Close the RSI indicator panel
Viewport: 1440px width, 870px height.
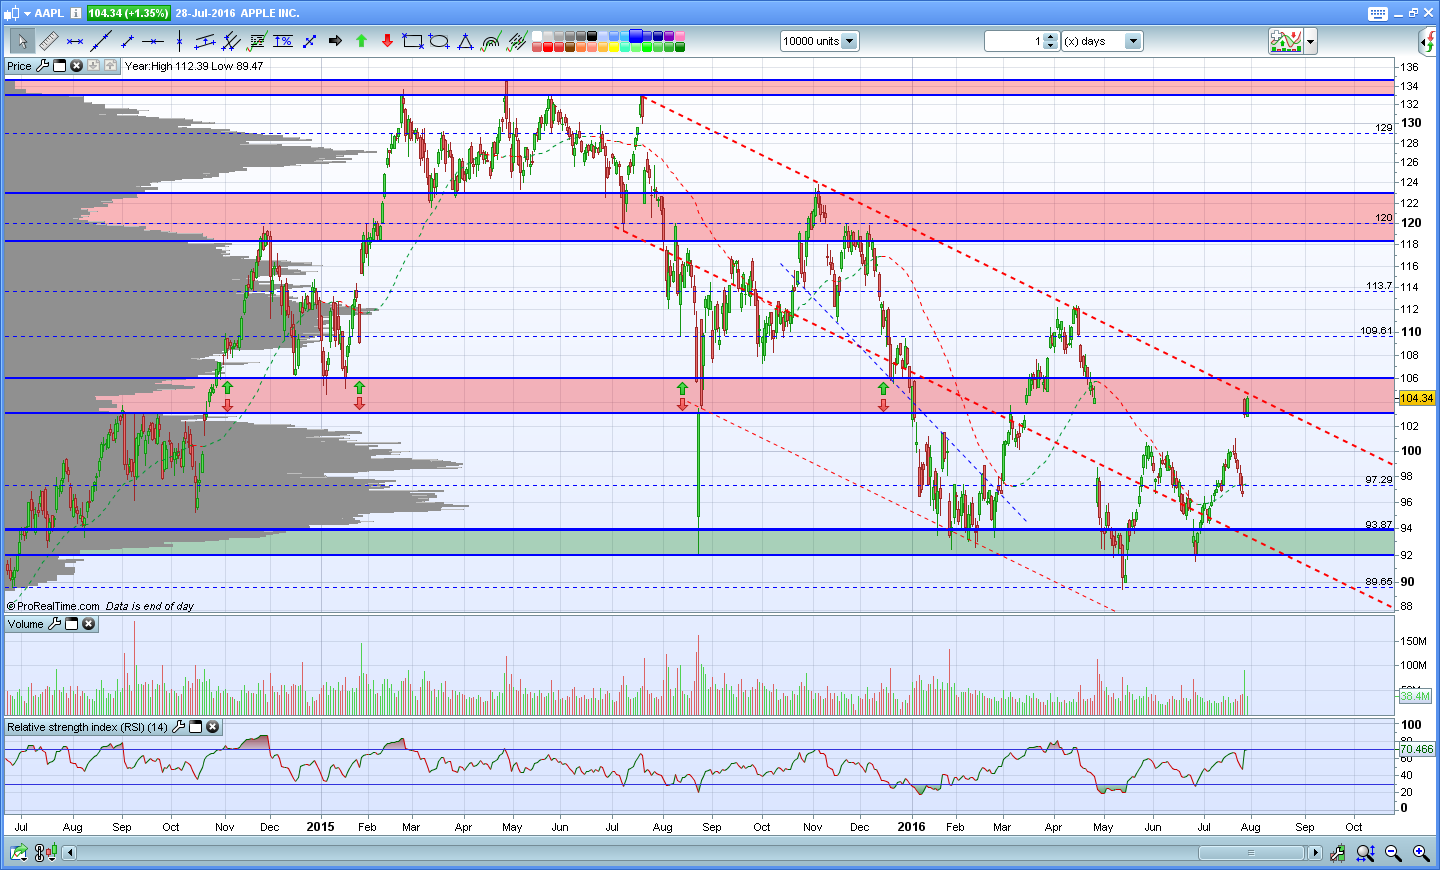[212, 727]
